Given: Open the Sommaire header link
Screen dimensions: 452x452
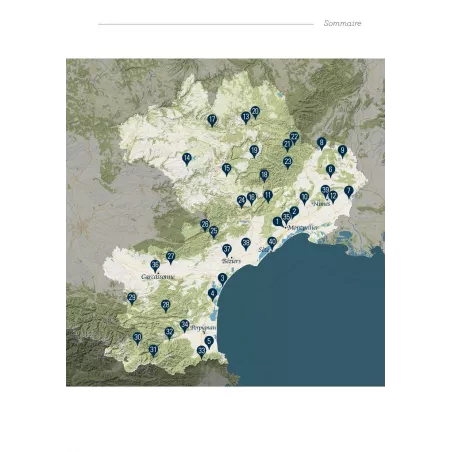Looking at the screenshot, I should pos(342,23).
